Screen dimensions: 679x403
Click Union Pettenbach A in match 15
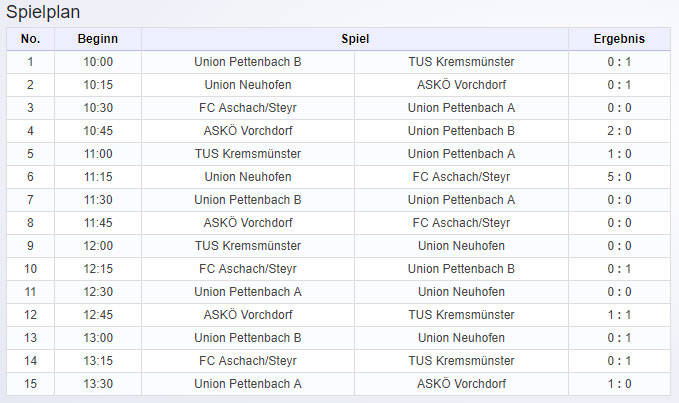(x=248, y=384)
